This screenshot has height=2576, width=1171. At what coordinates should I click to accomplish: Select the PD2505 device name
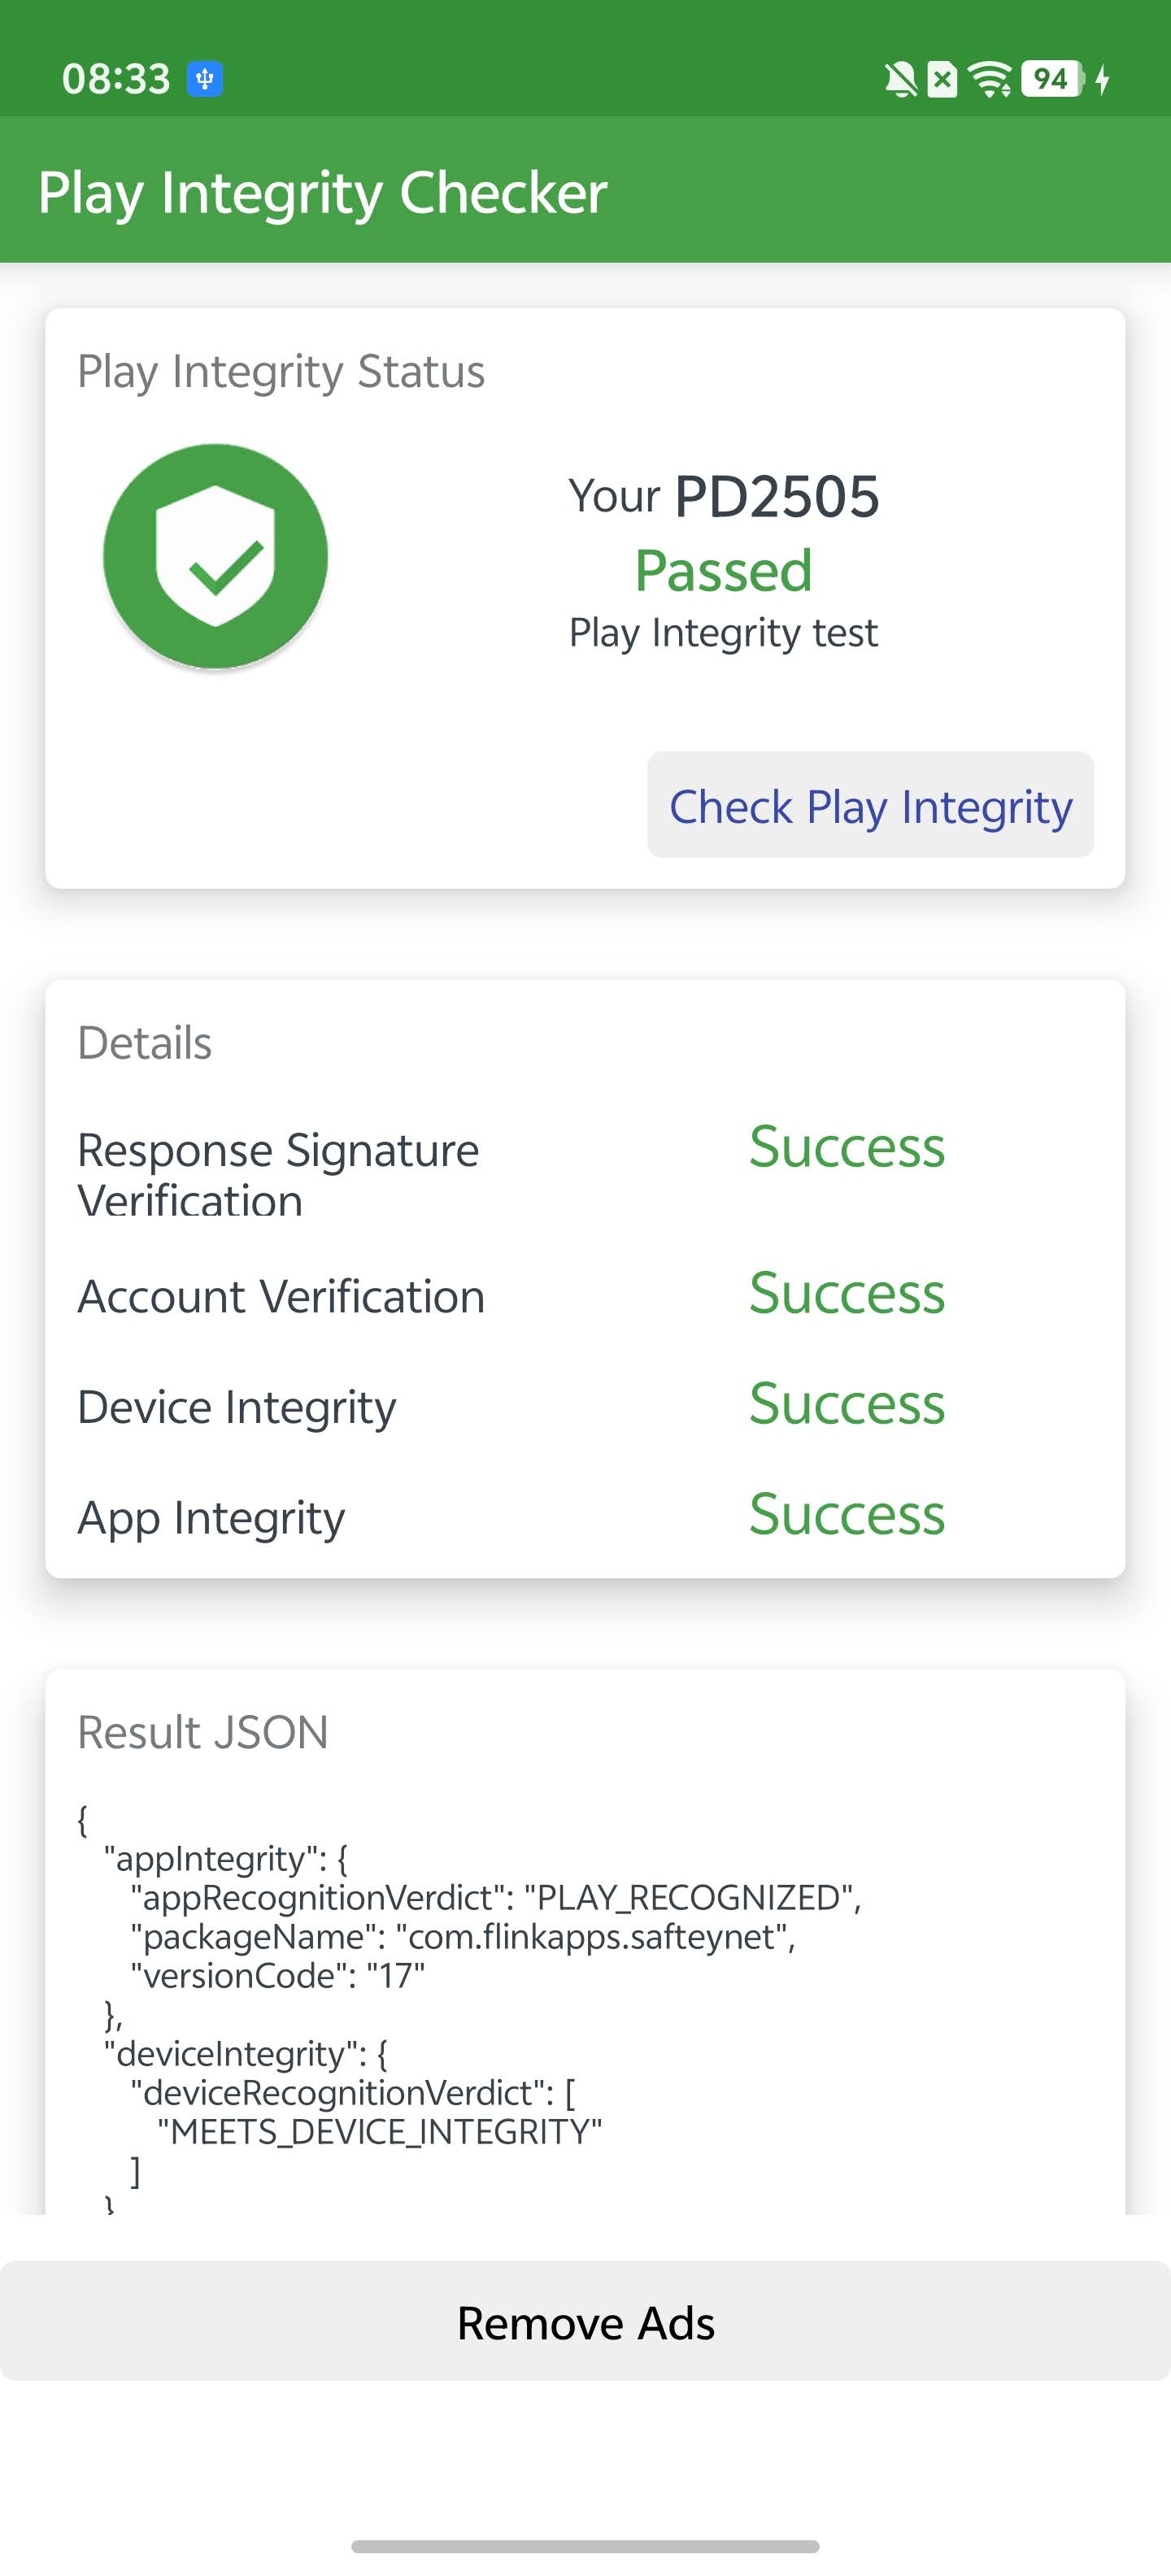tap(776, 496)
